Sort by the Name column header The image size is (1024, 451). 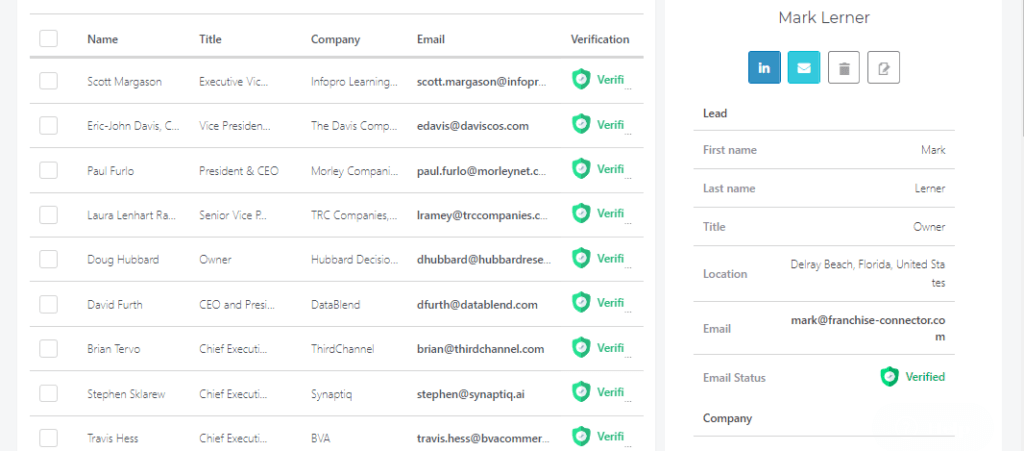(102, 40)
